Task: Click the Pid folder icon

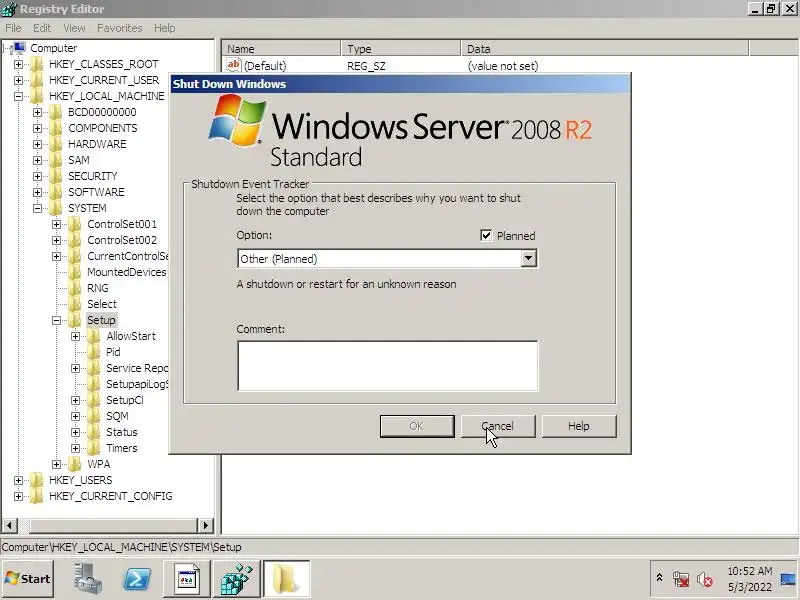Action: (x=94, y=352)
